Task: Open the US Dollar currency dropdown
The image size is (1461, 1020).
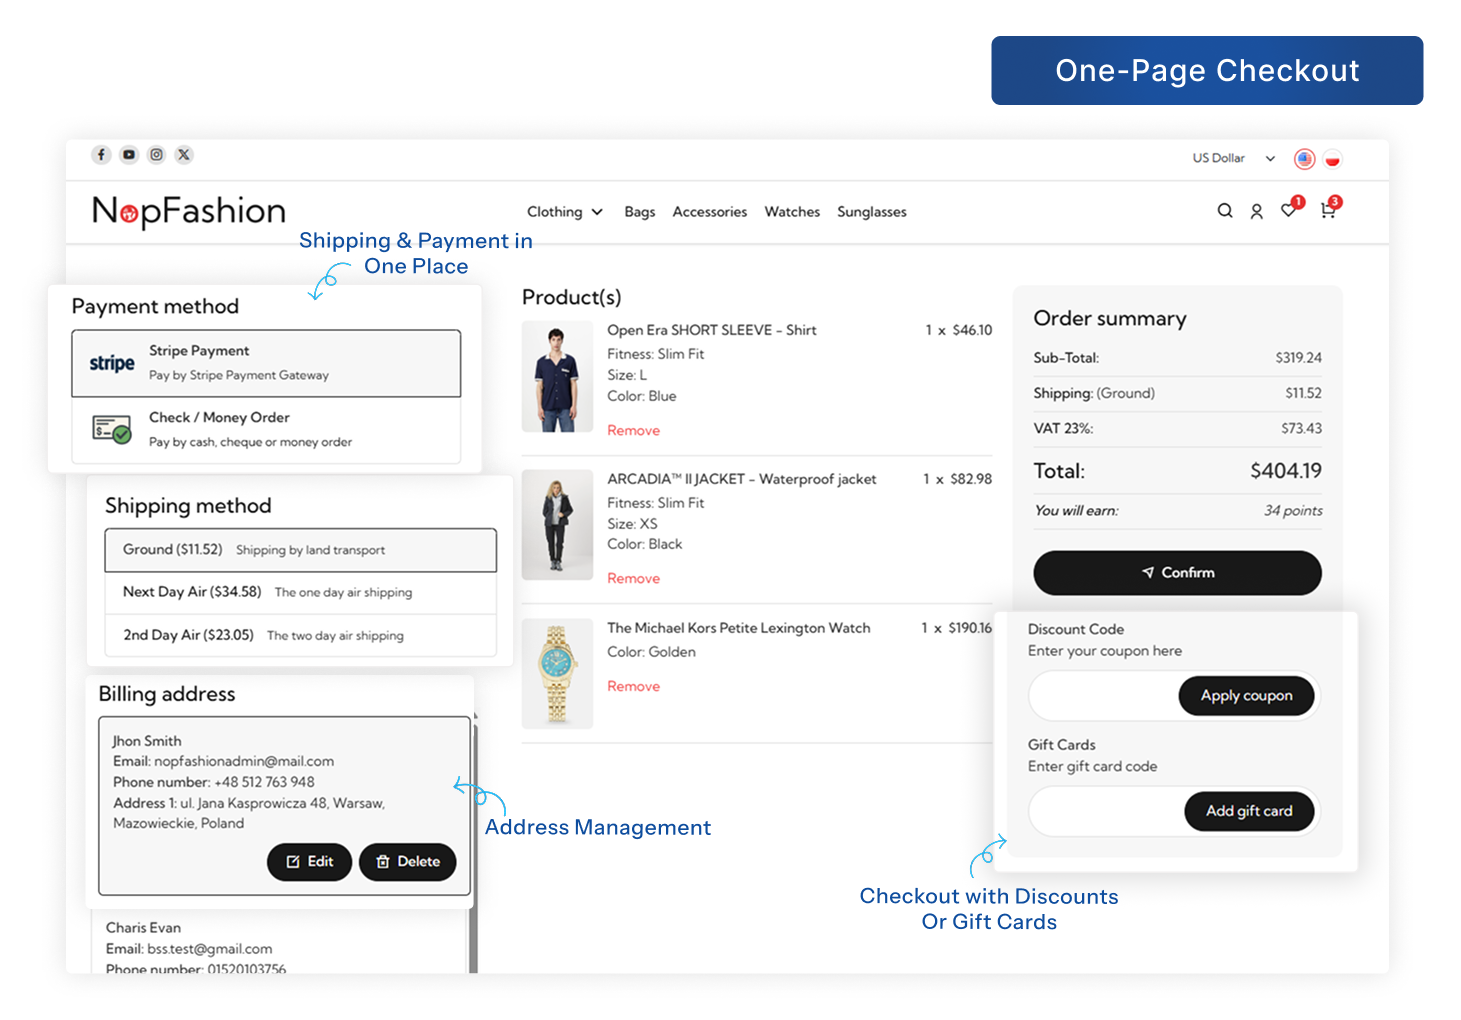Action: click(x=1233, y=158)
